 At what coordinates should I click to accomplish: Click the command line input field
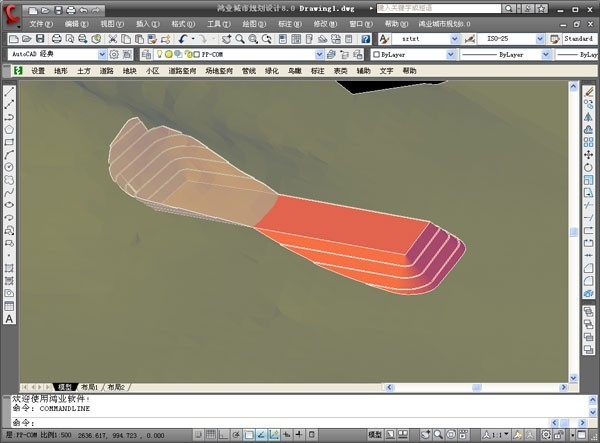(300, 421)
